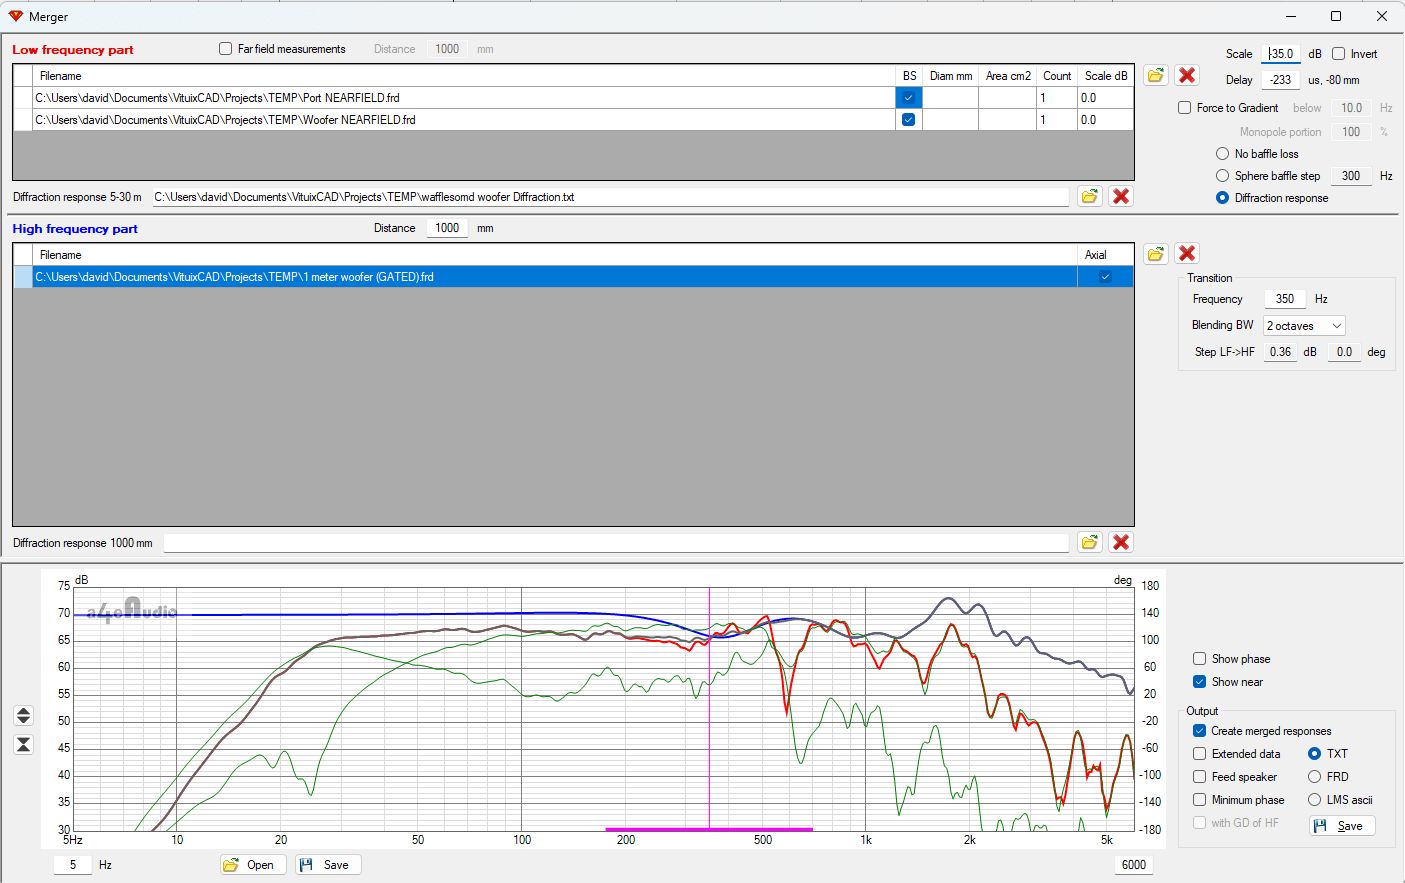Click the empty 1000 mm diffraction path field
The height and width of the screenshot is (883, 1405).
[616, 543]
